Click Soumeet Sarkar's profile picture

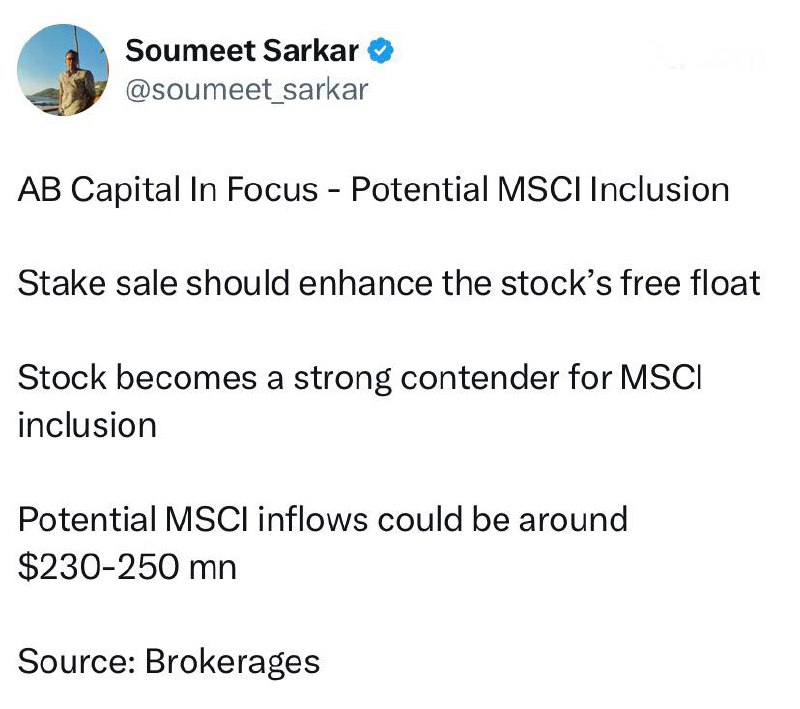pos(65,69)
